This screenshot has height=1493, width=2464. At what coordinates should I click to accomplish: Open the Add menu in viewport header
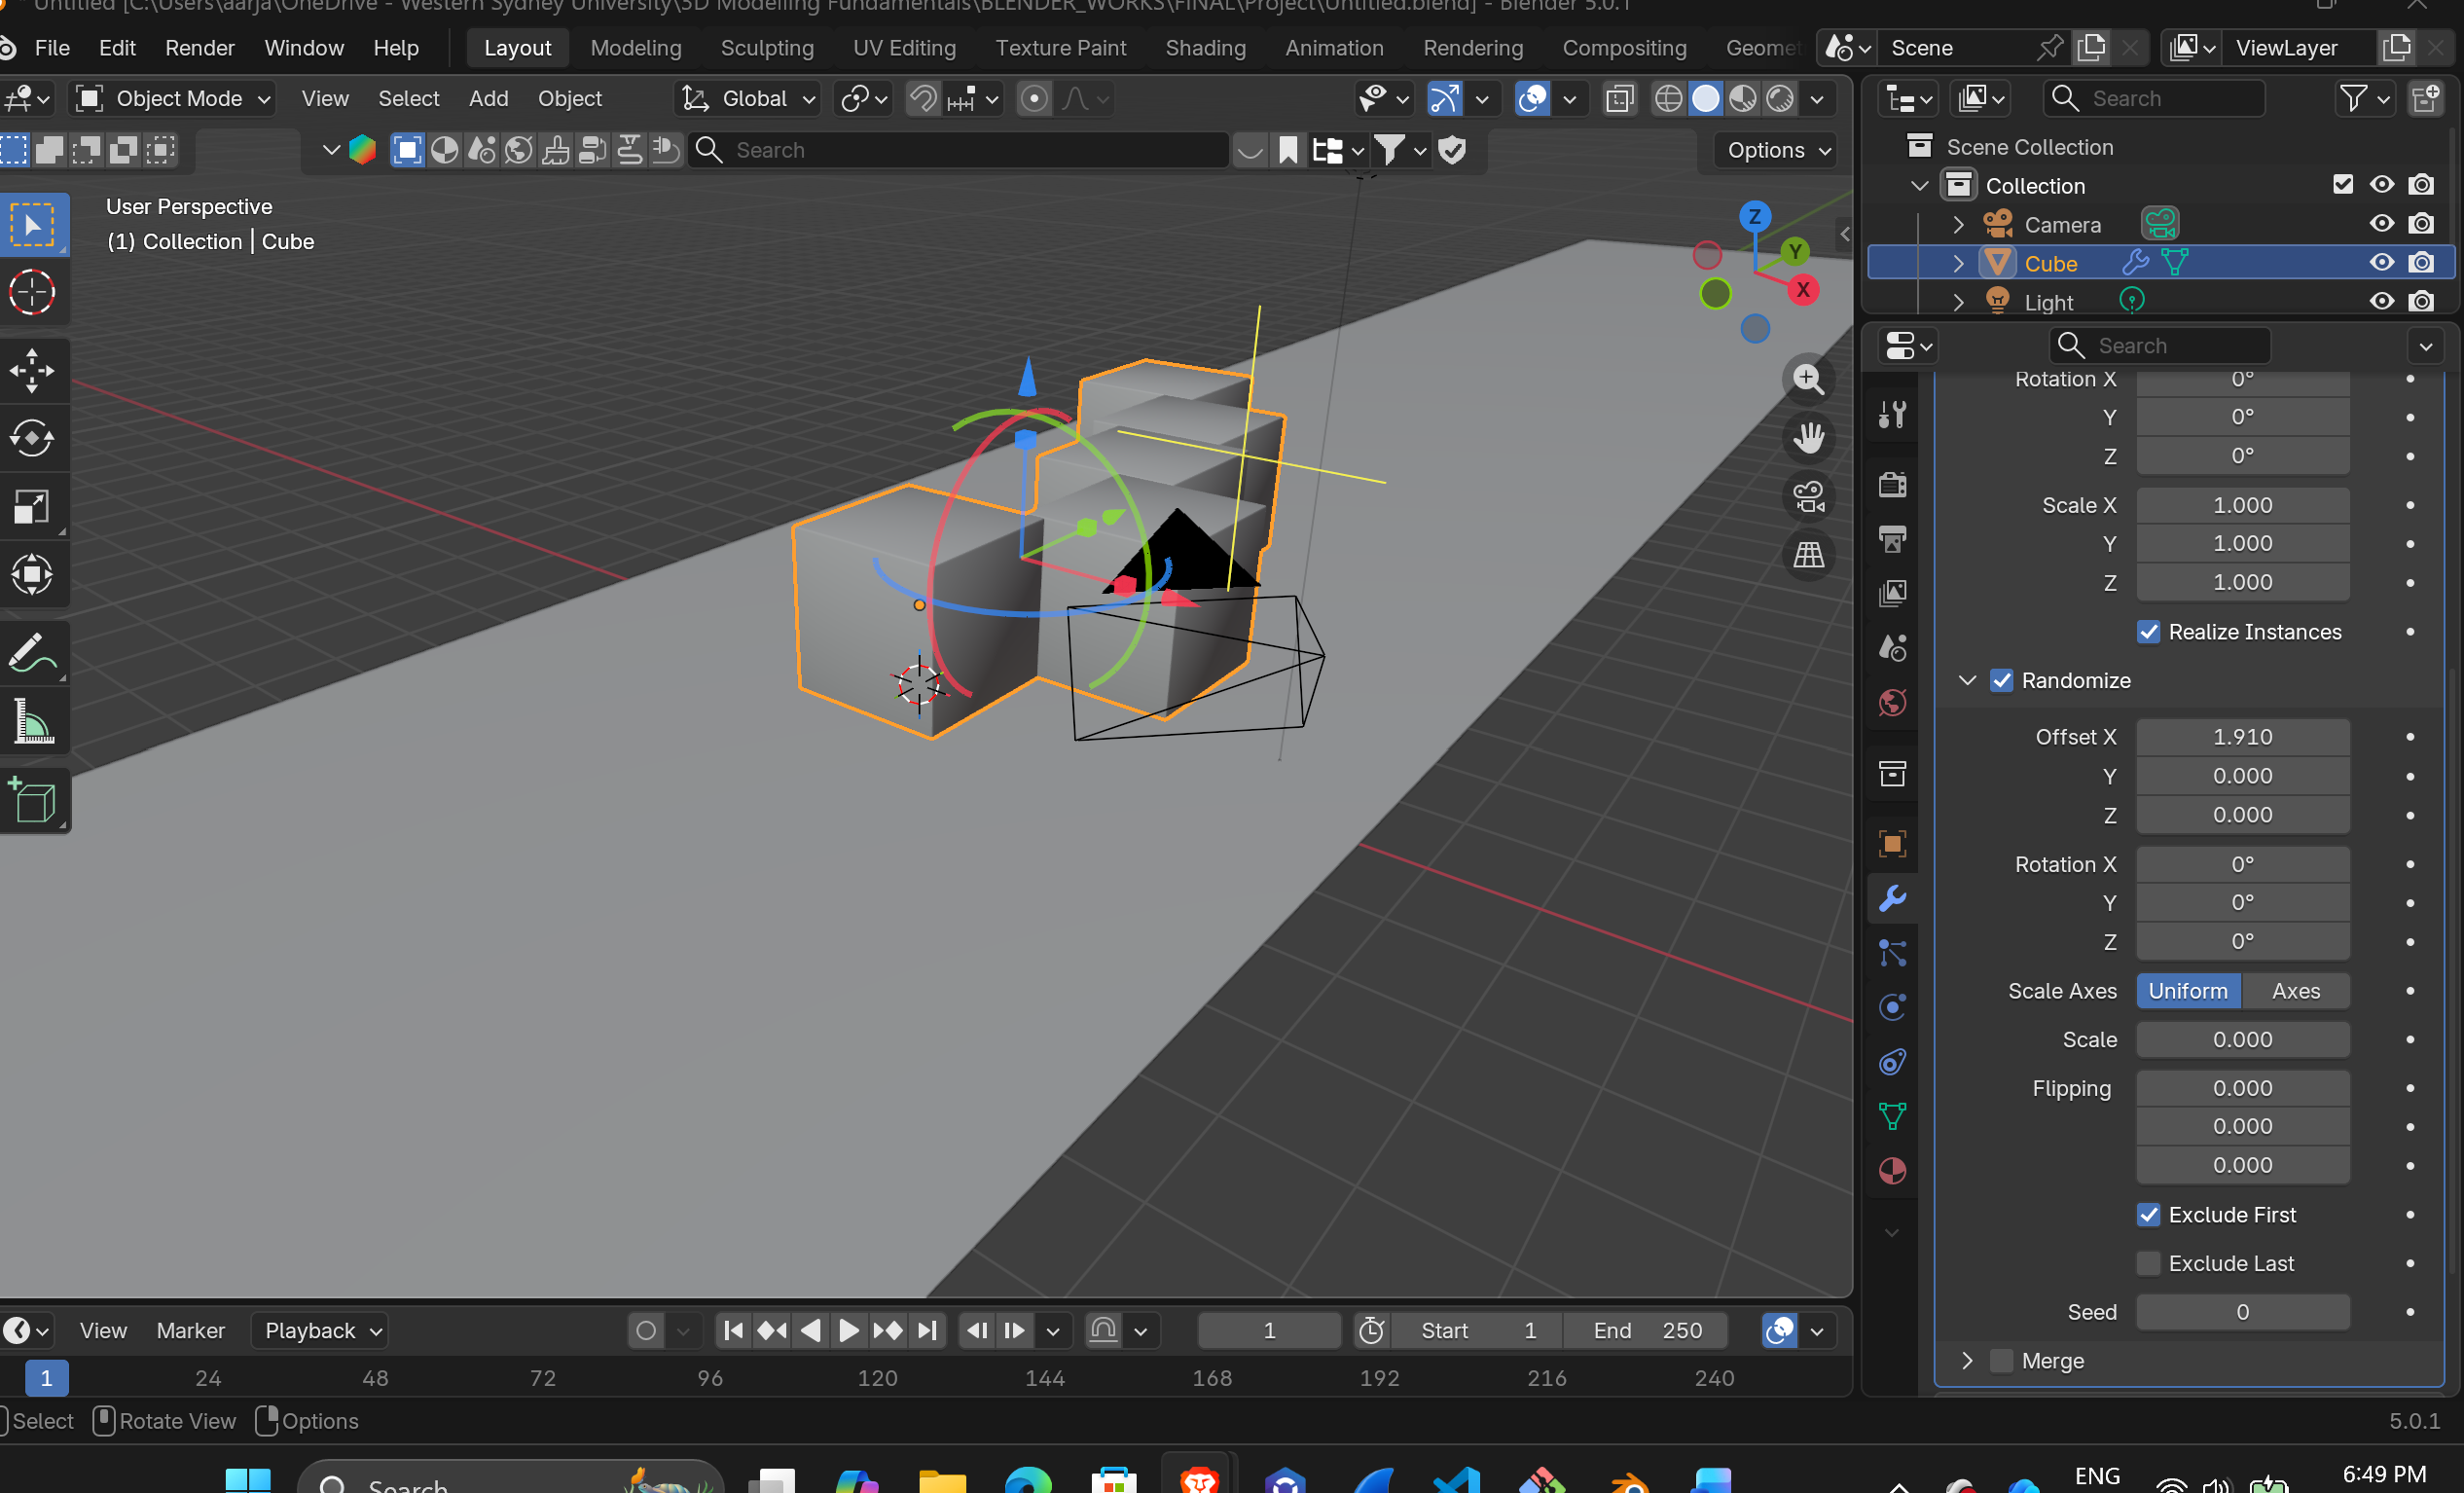pyautogui.click(x=488, y=98)
